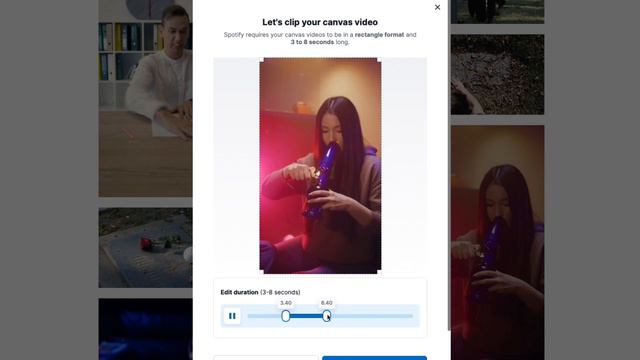Click the blue primary button below the slider
The image size is (640, 360).
click(374, 358)
